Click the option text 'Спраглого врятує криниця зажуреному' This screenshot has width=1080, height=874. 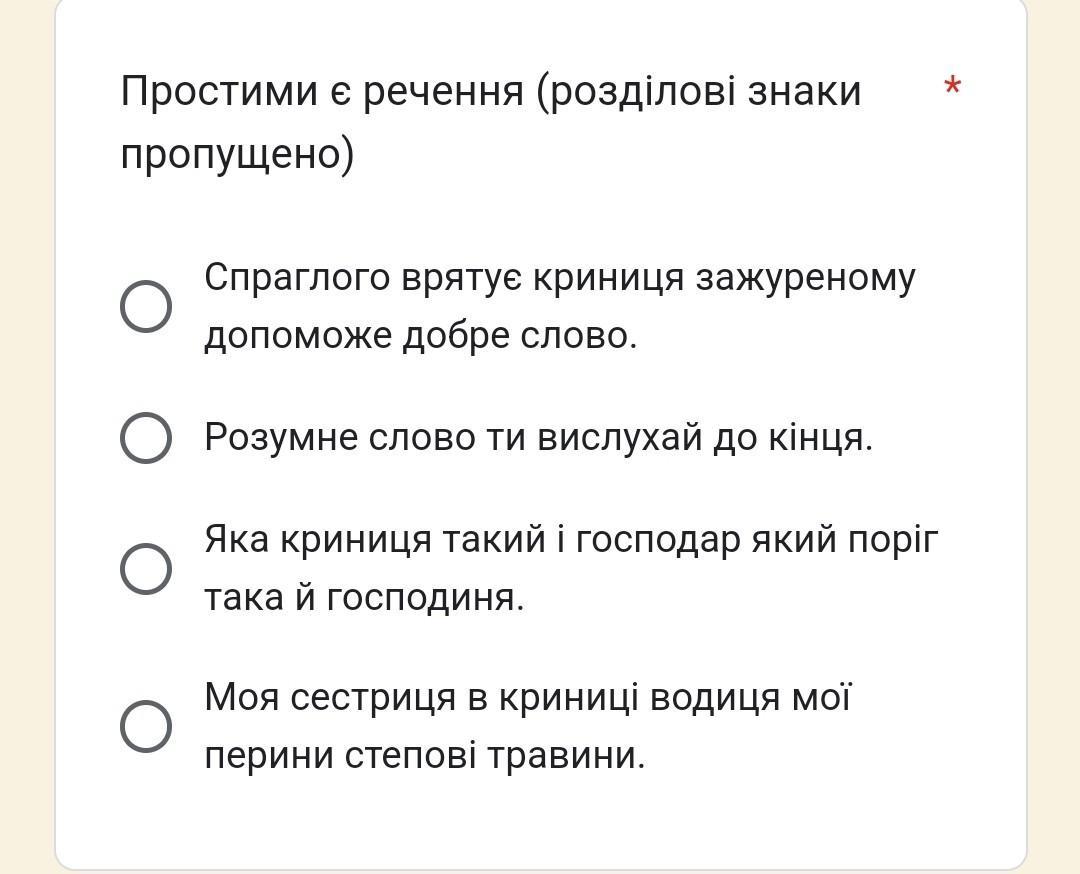[x=559, y=277]
